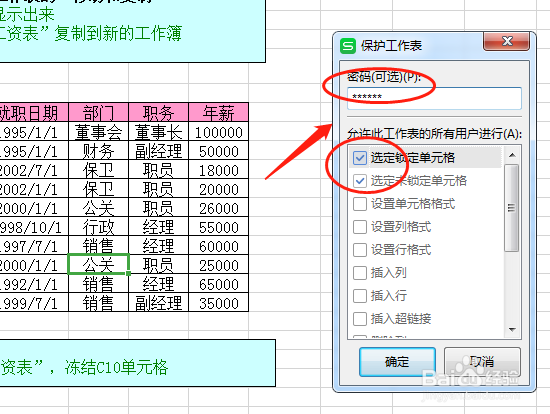Click the permissions list scroll up arrow
This screenshot has height=414, width=550.
coord(512,155)
